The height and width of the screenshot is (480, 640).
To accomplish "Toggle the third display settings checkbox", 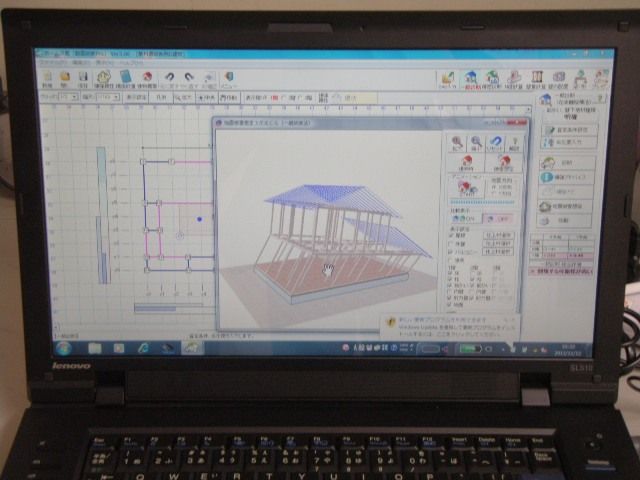I will point(451,252).
